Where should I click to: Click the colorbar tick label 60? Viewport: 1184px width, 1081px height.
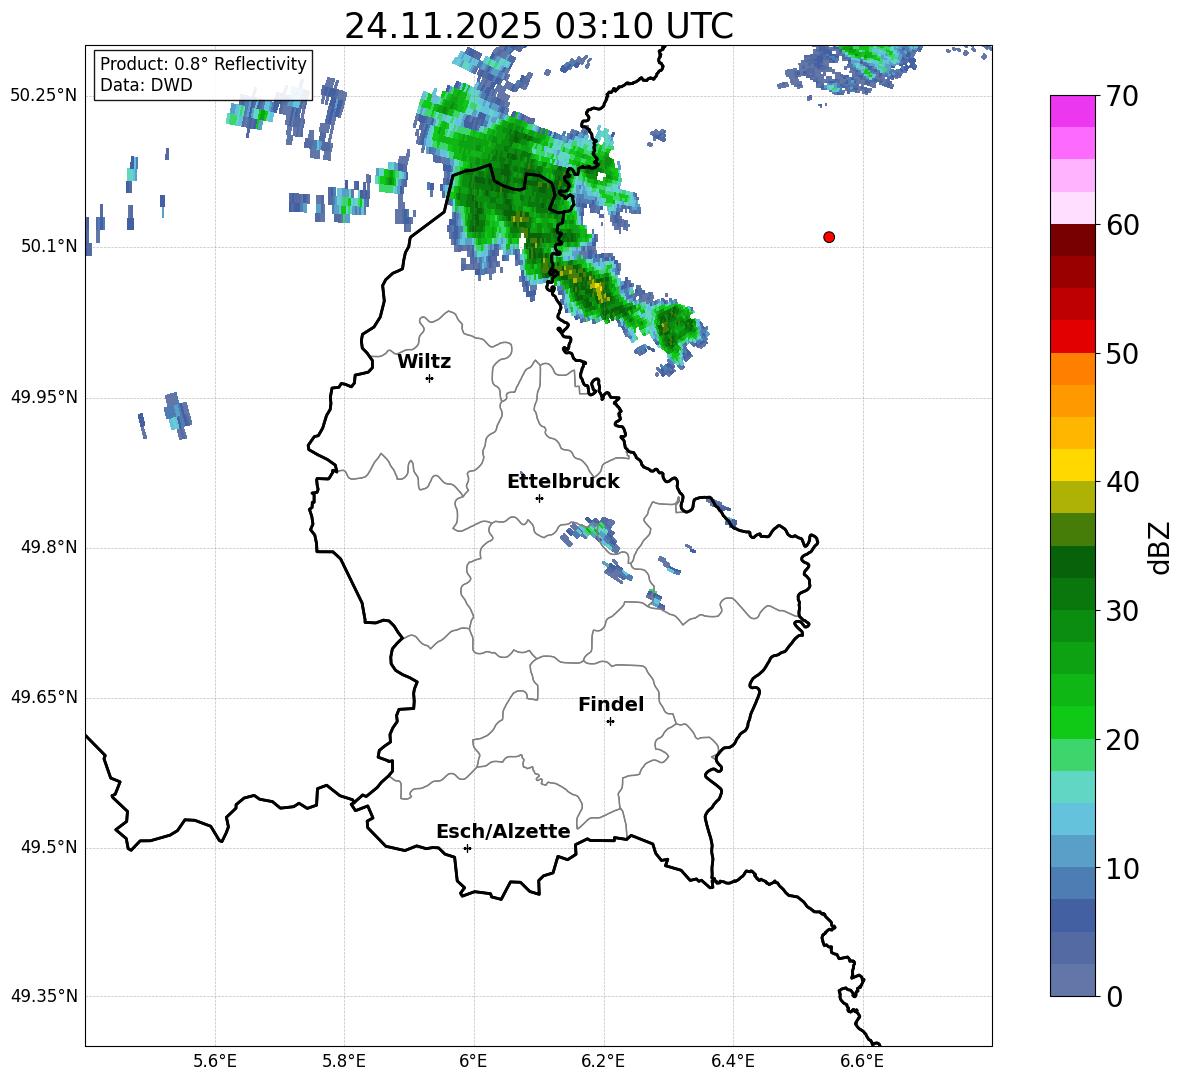pyautogui.click(x=1122, y=225)
